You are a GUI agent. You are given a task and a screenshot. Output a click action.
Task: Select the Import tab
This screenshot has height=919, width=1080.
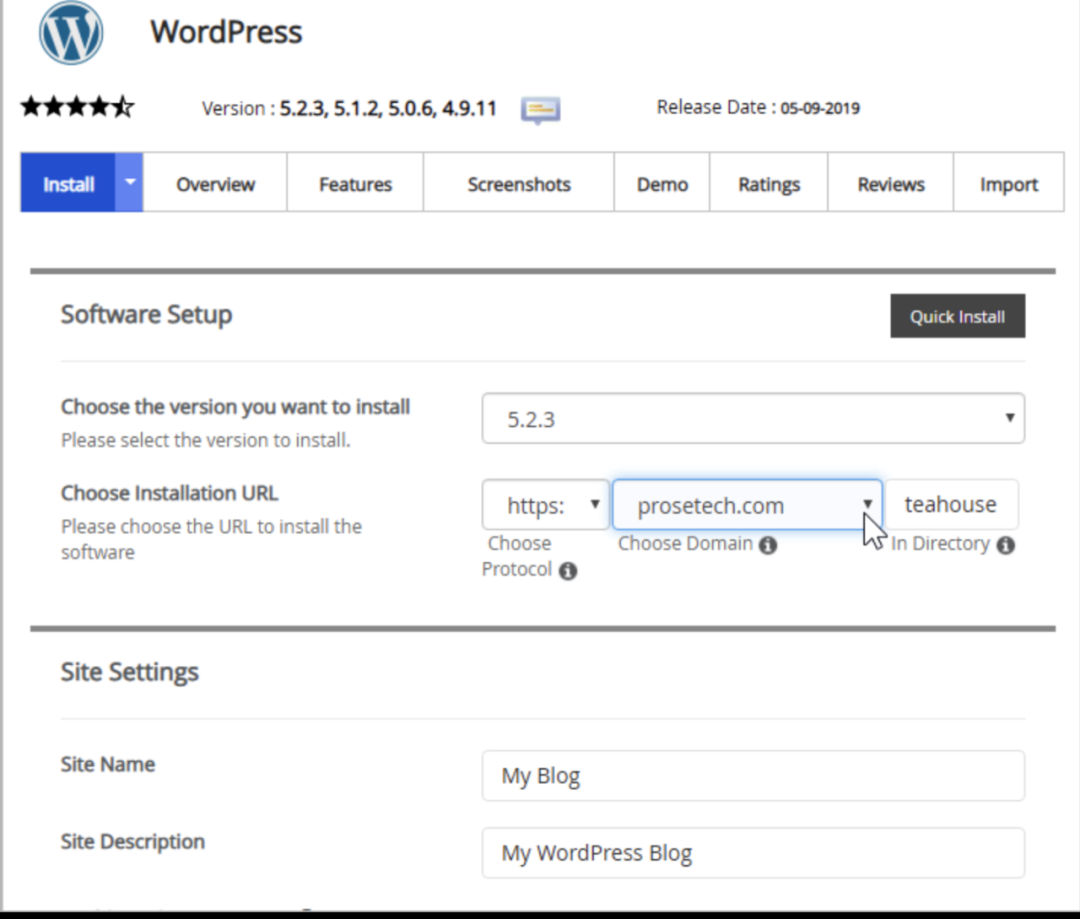coord(1008,184)
